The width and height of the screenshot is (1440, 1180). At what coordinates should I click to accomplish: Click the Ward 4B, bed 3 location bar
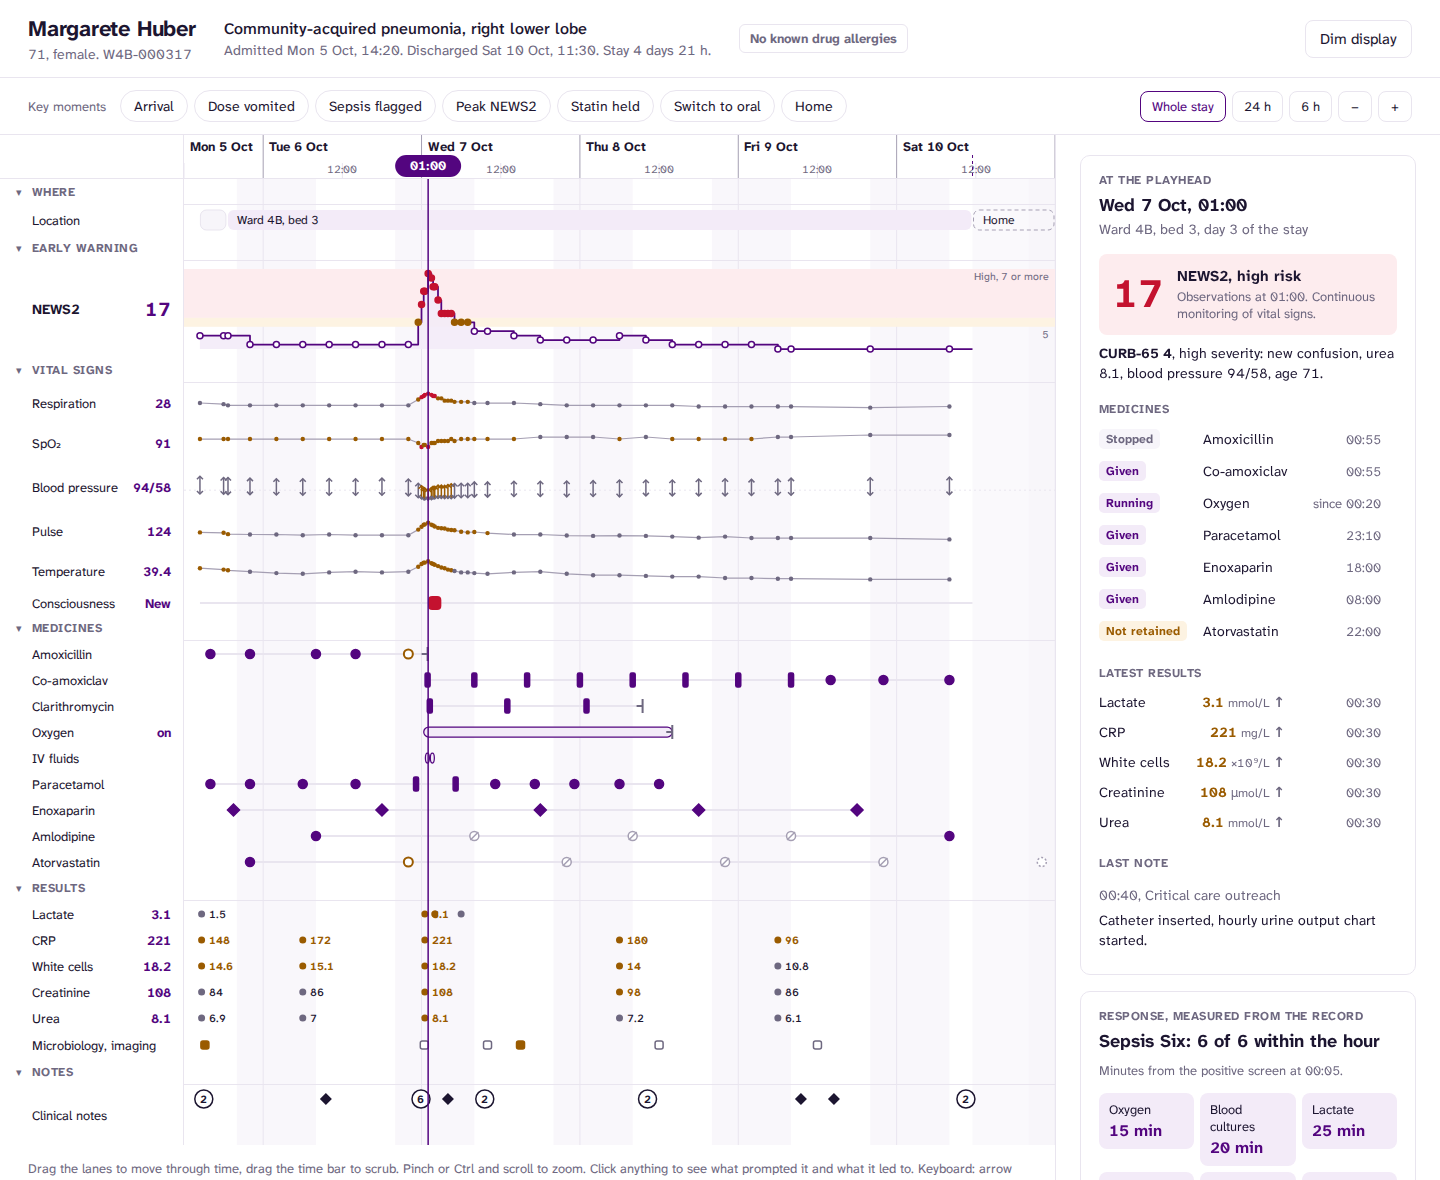pyautogui.click(x=600, y=220)
